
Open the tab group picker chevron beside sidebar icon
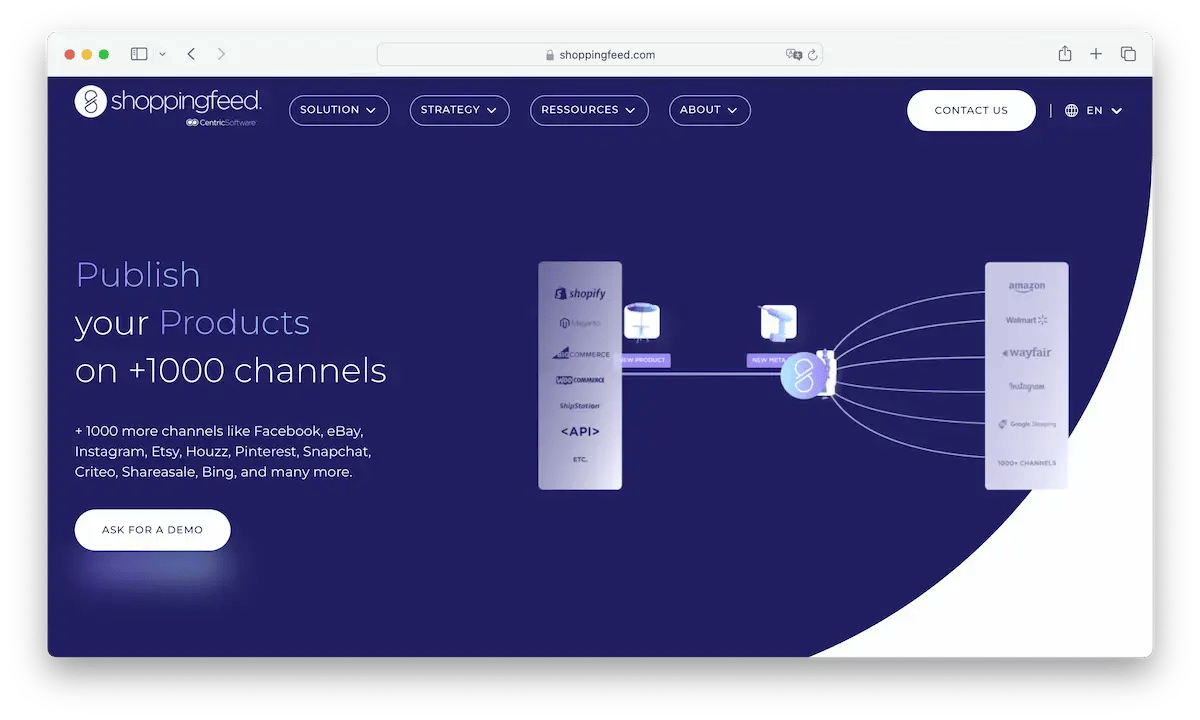pyautogui.click(x=162, y=54)
